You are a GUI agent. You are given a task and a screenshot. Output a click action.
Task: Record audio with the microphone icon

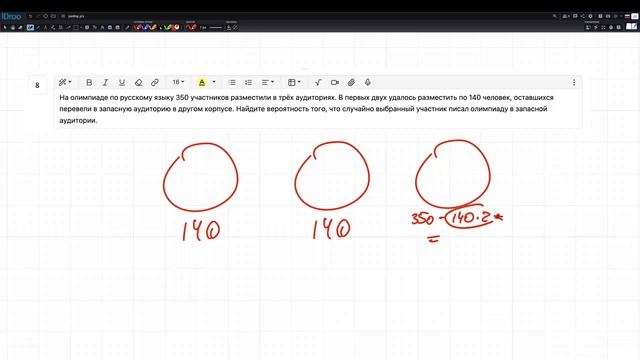[x=368, y=82]
